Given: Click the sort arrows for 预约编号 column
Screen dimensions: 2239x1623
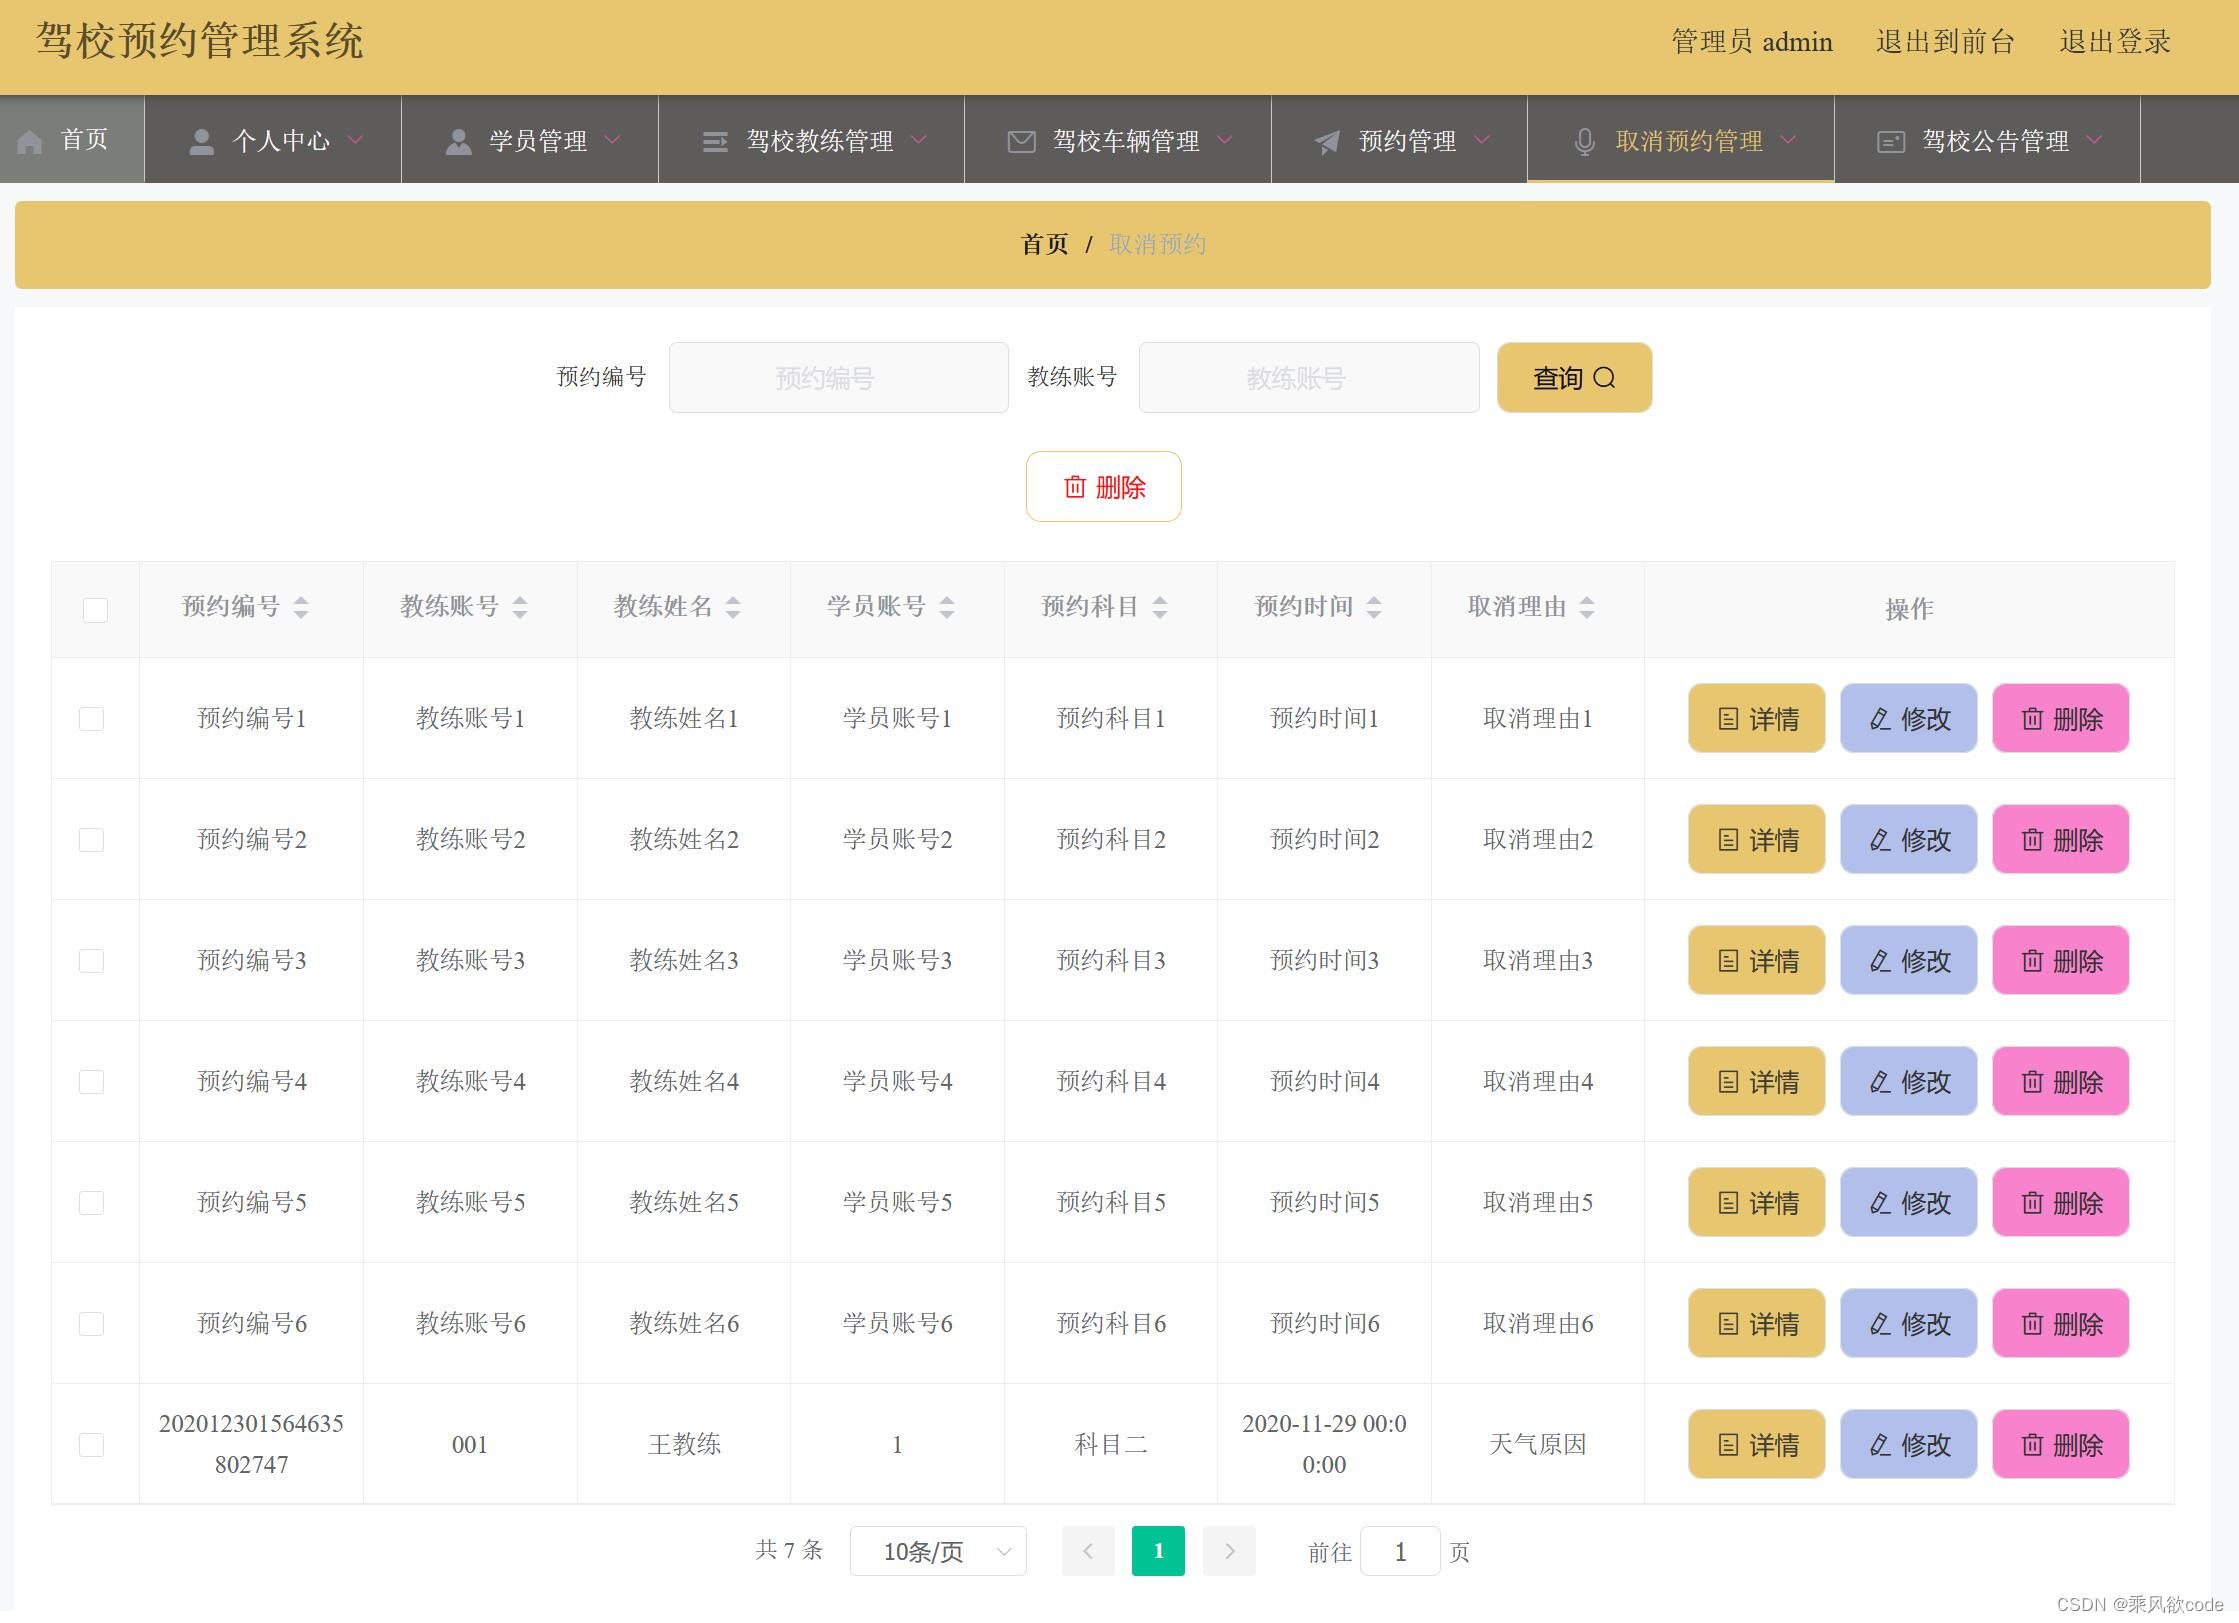Looking at the screenshot, I should [x=301, y=607].
